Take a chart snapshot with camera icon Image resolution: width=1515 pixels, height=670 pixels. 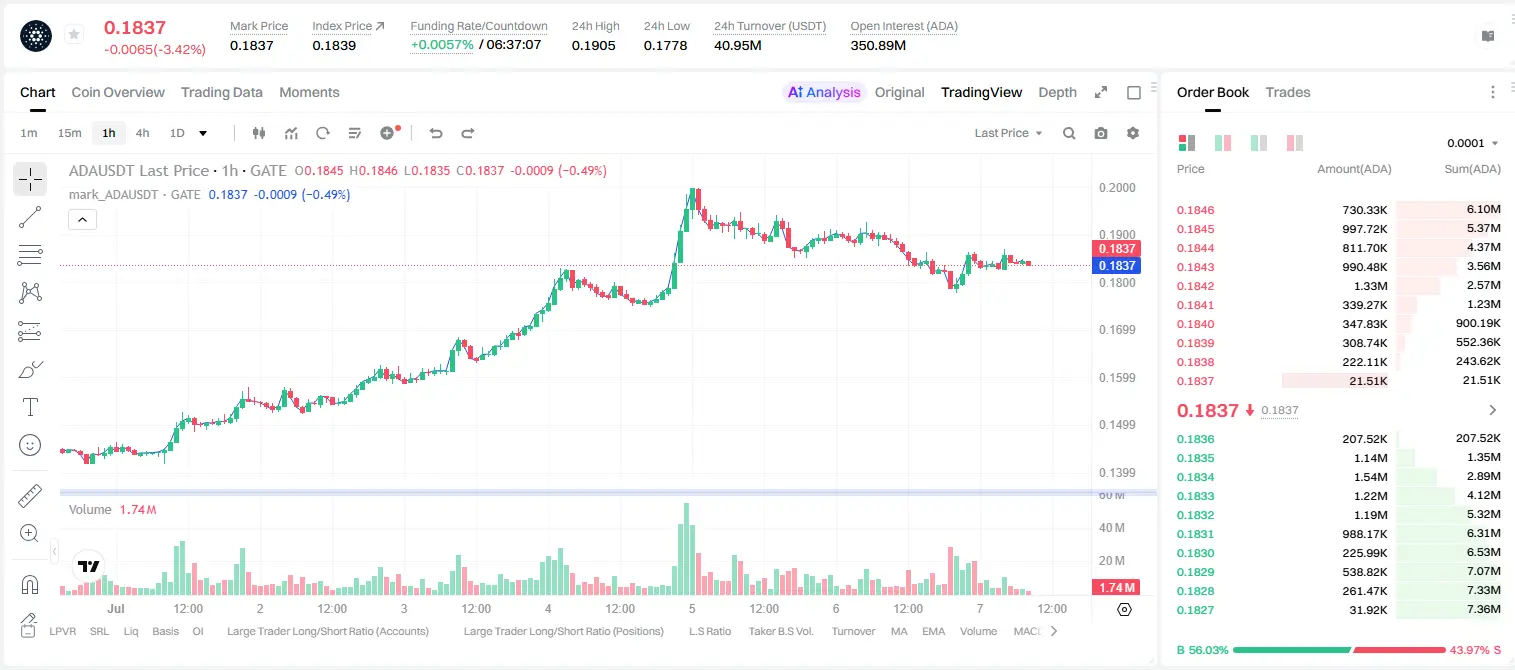coord(1101,133)
